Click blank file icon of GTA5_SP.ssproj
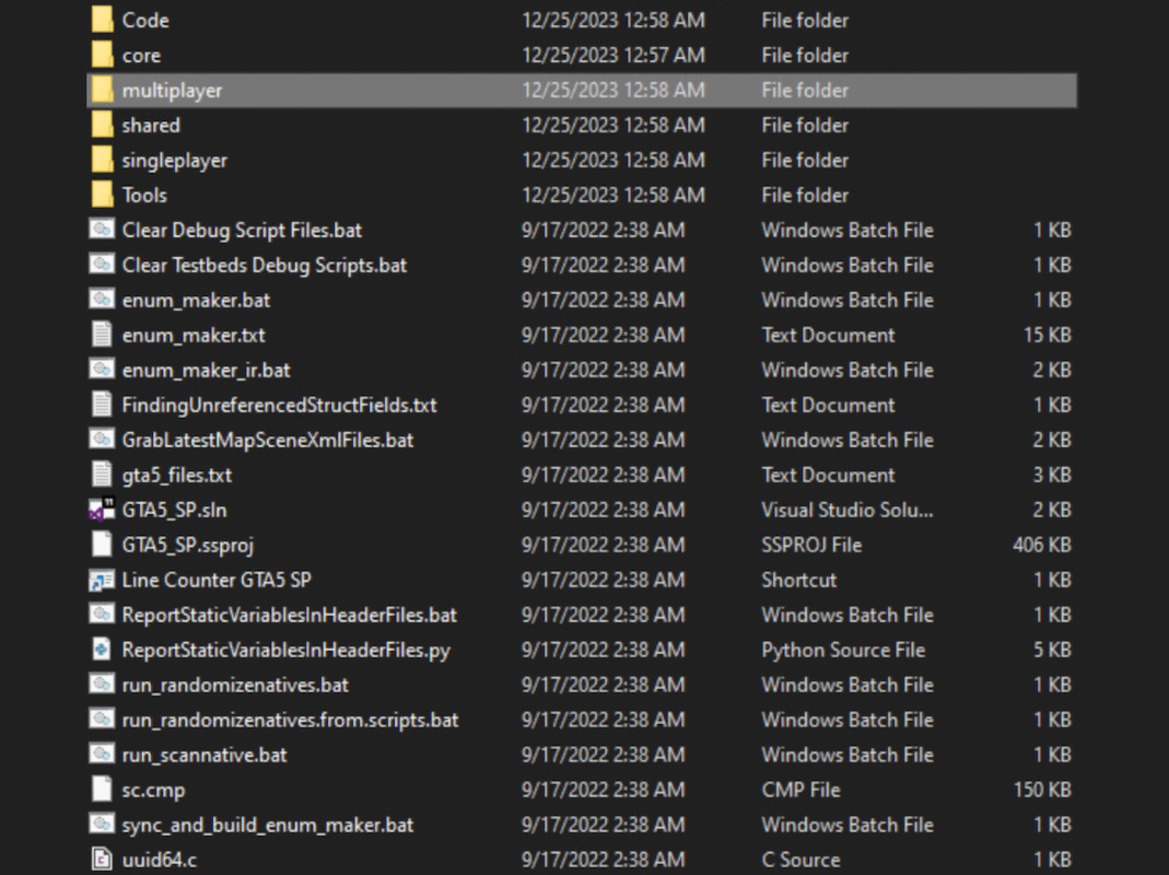 point(101,545)
